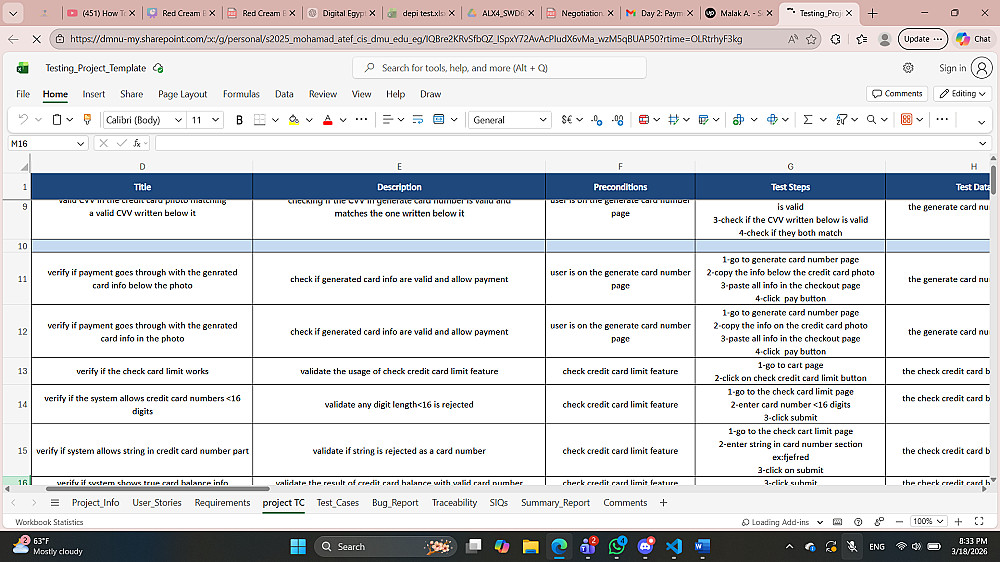Open the Editing mode dropdown
The width and height of the screenshot is (1000, 562).
click(x=963, y=94)
